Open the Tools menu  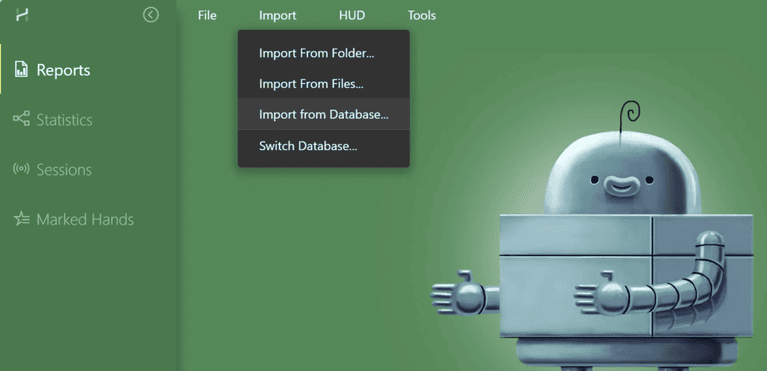point(422,16)
